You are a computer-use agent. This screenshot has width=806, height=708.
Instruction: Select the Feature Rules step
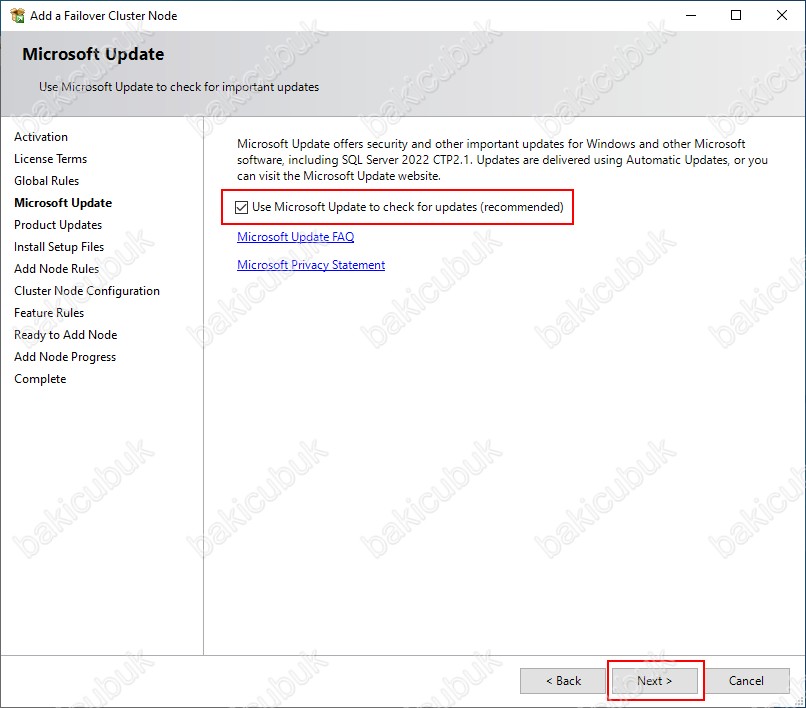coord(49,313)
